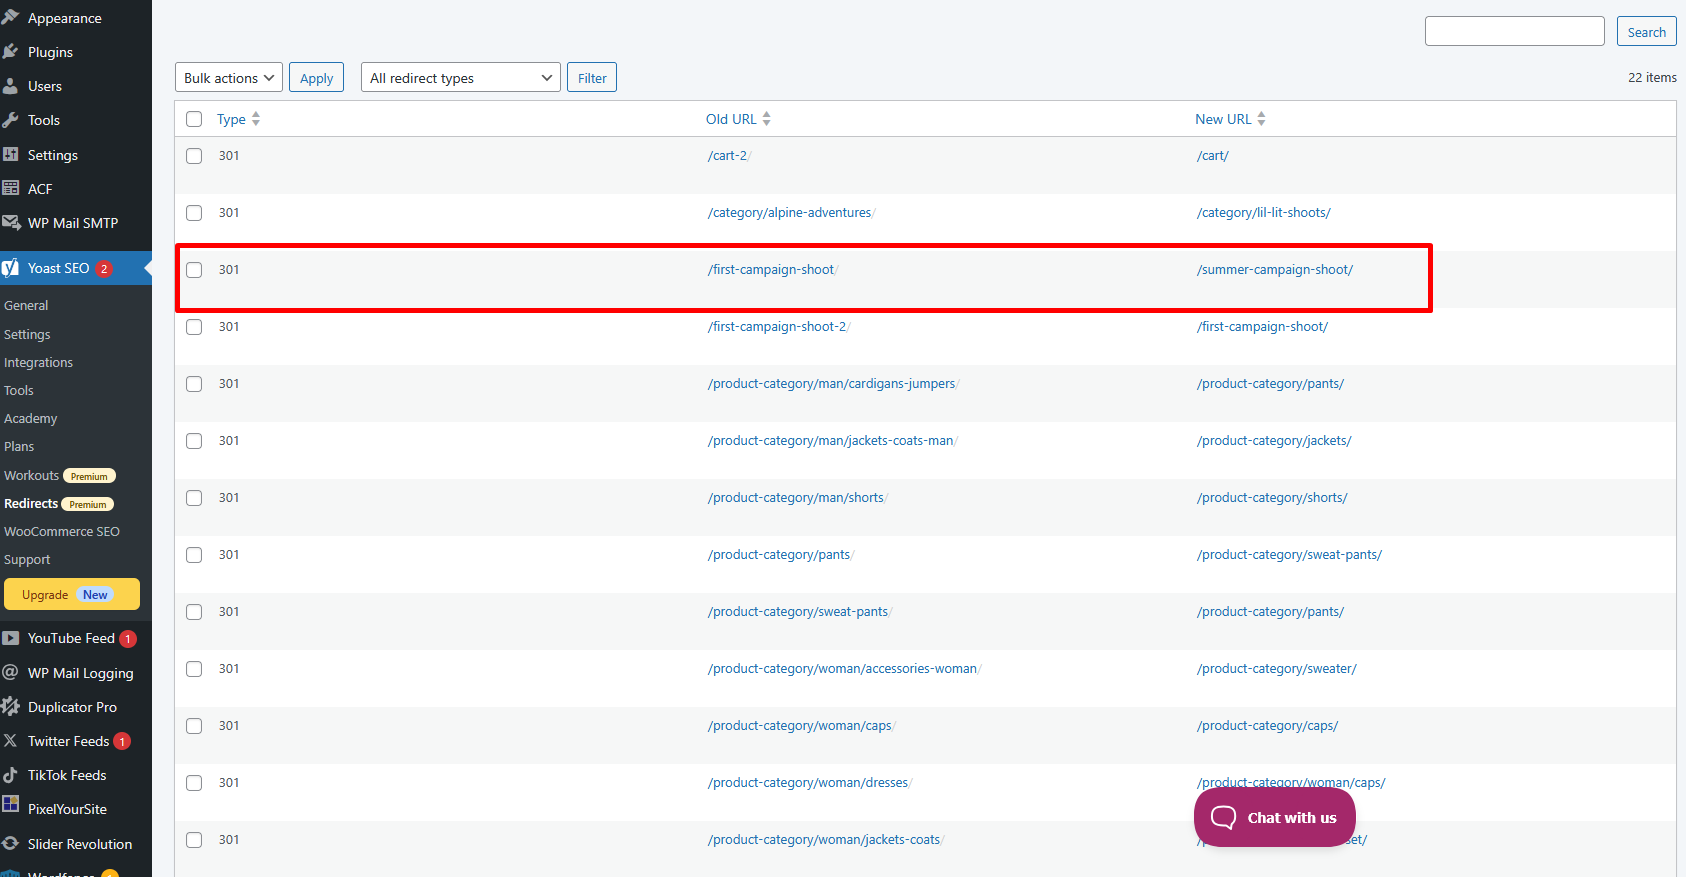Open the Bulk actions dropdown
1686x877 pixels.
click(x=228, y=78)
